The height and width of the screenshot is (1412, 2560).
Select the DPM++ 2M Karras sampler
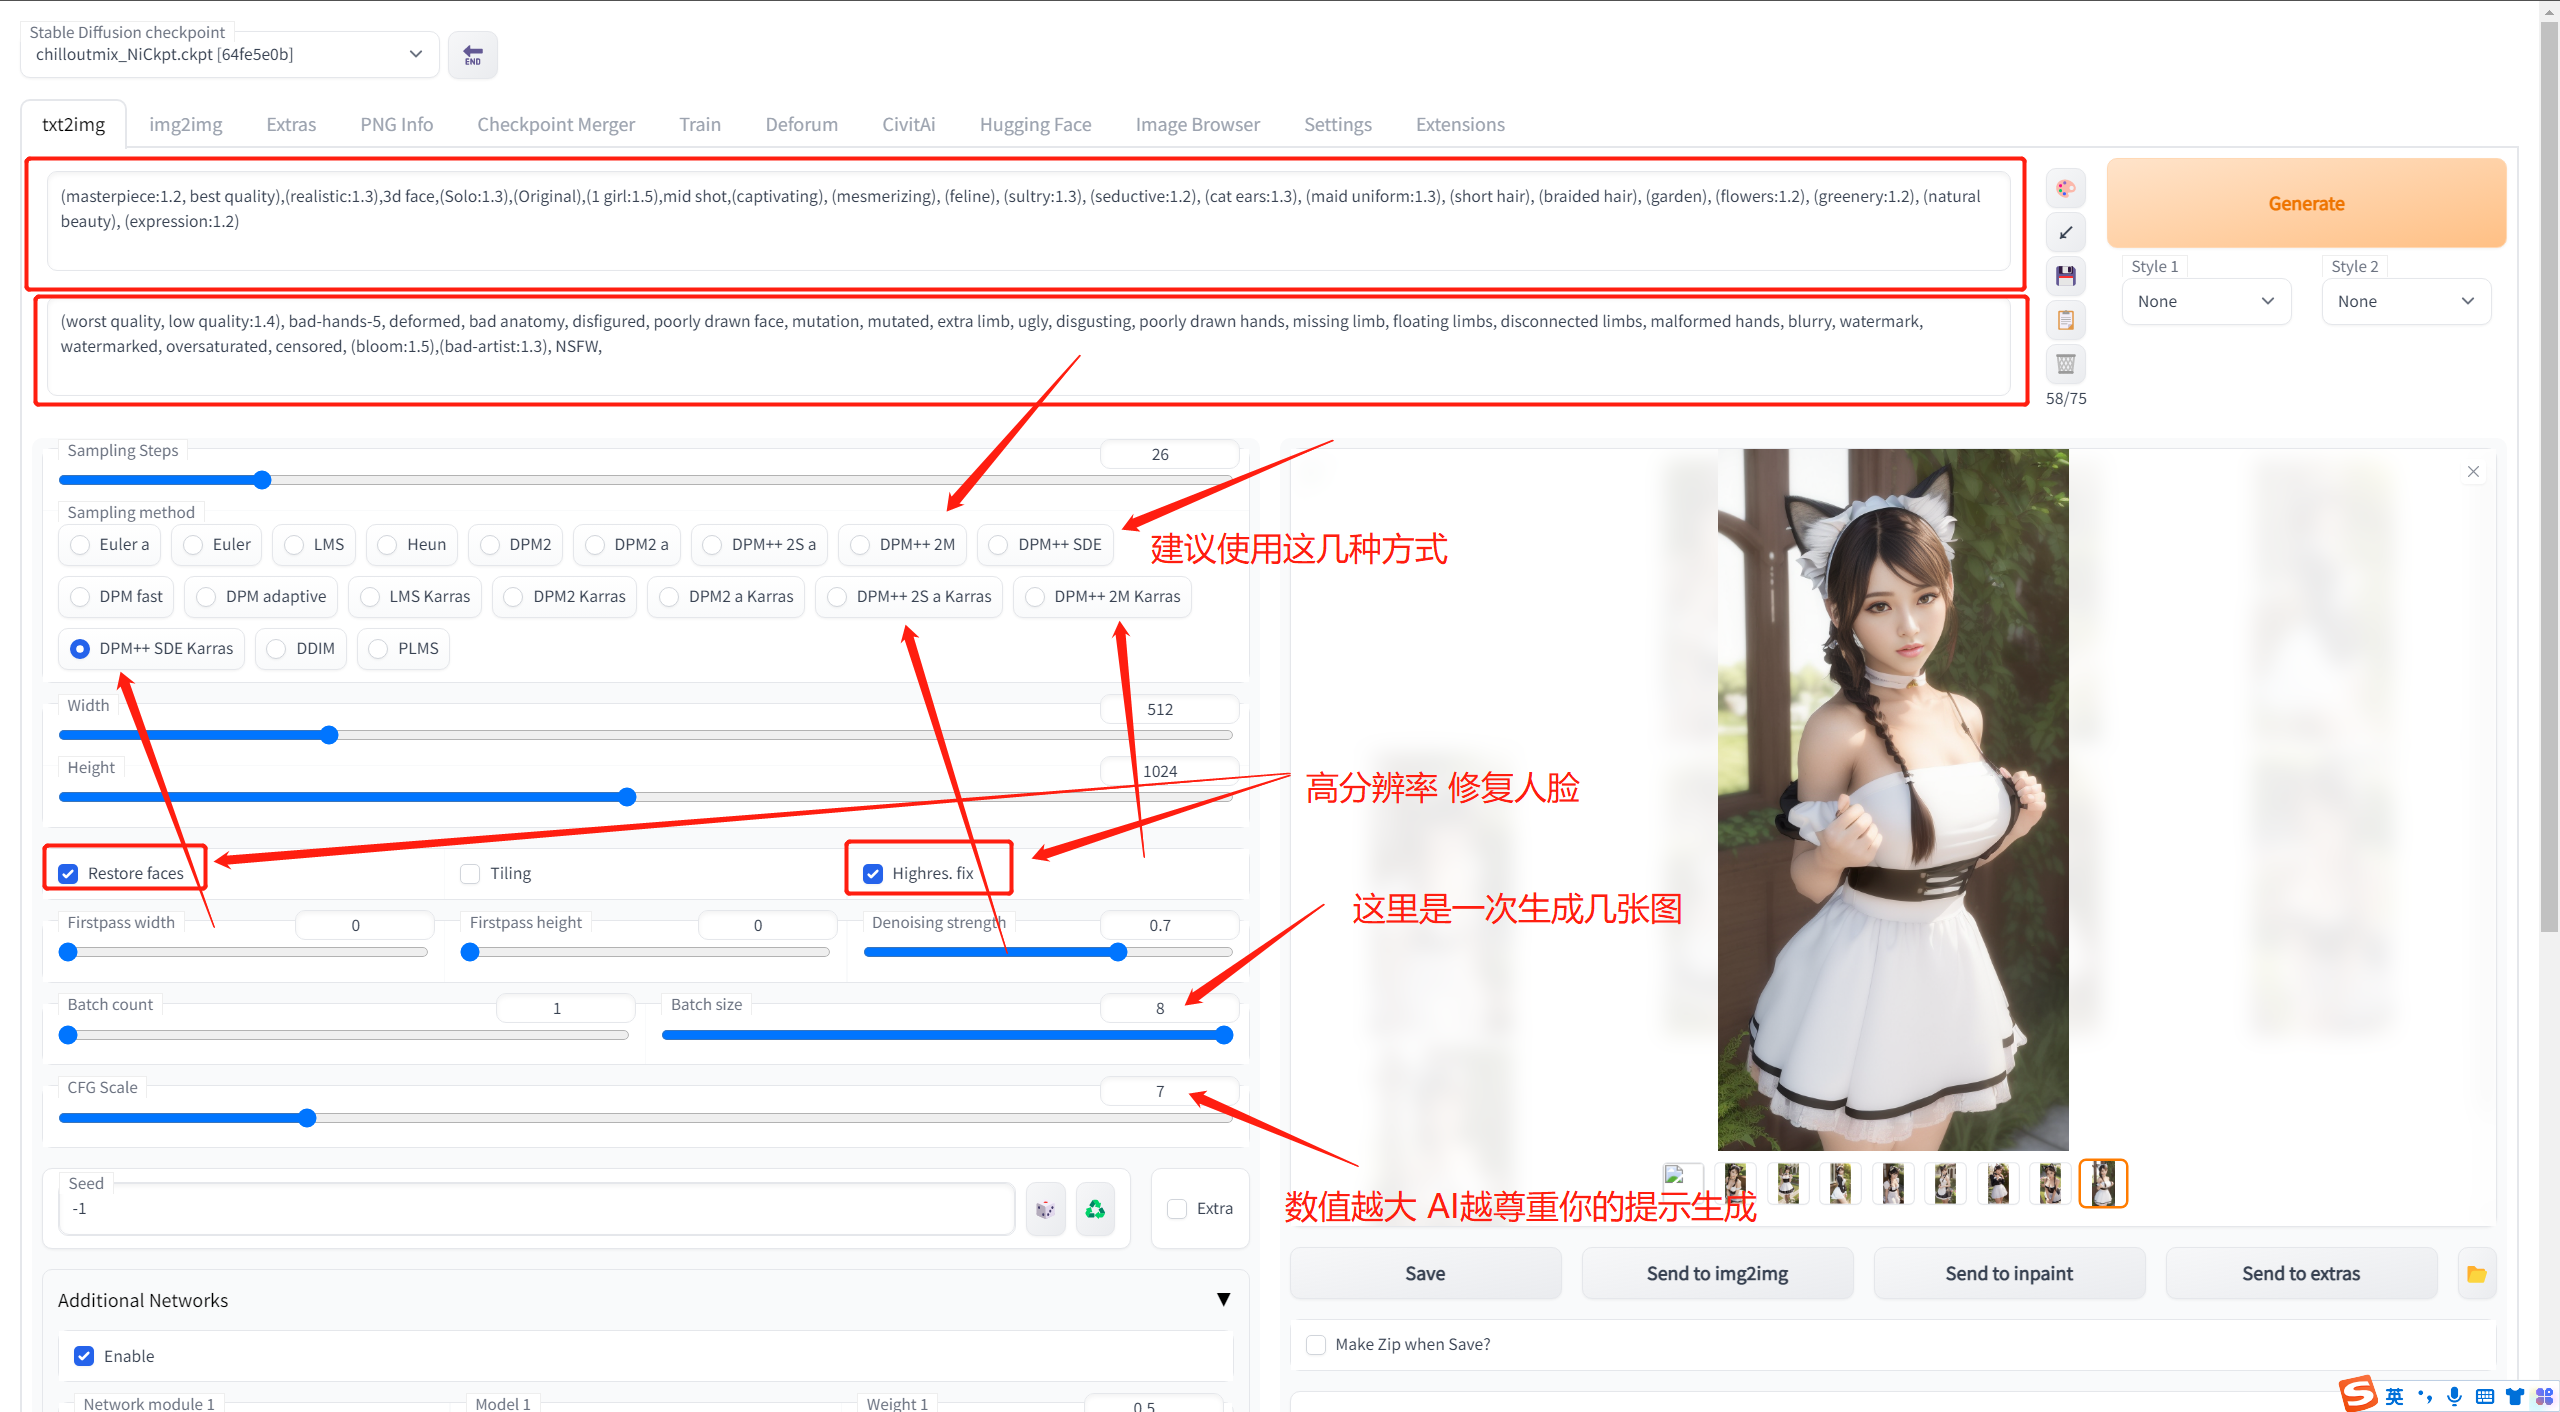tap(1035, 597)
